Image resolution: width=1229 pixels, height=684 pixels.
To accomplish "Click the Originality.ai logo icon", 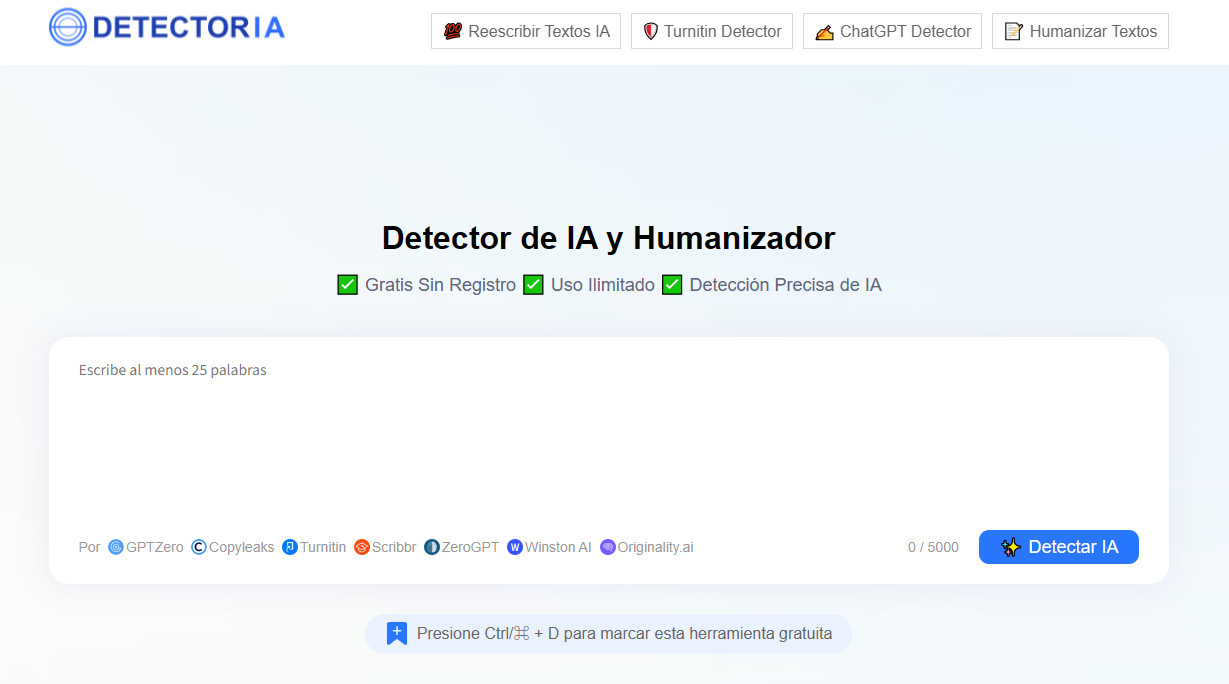I will coord(608,547).
